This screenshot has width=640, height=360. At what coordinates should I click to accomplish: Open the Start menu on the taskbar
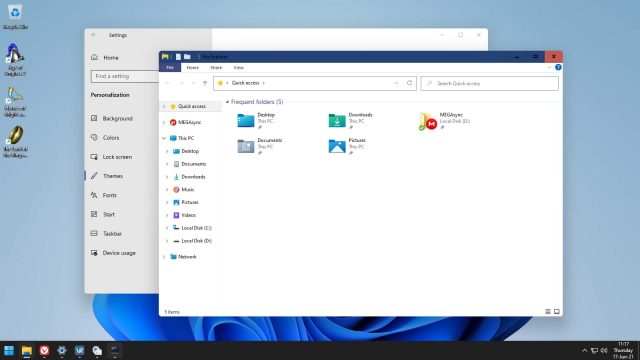pos(9,351)
